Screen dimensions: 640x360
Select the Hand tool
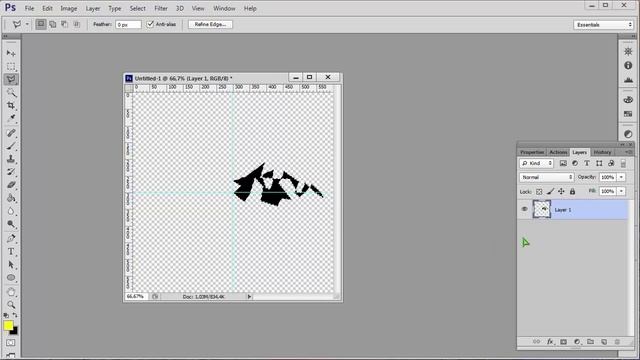[x=11, y=292]
